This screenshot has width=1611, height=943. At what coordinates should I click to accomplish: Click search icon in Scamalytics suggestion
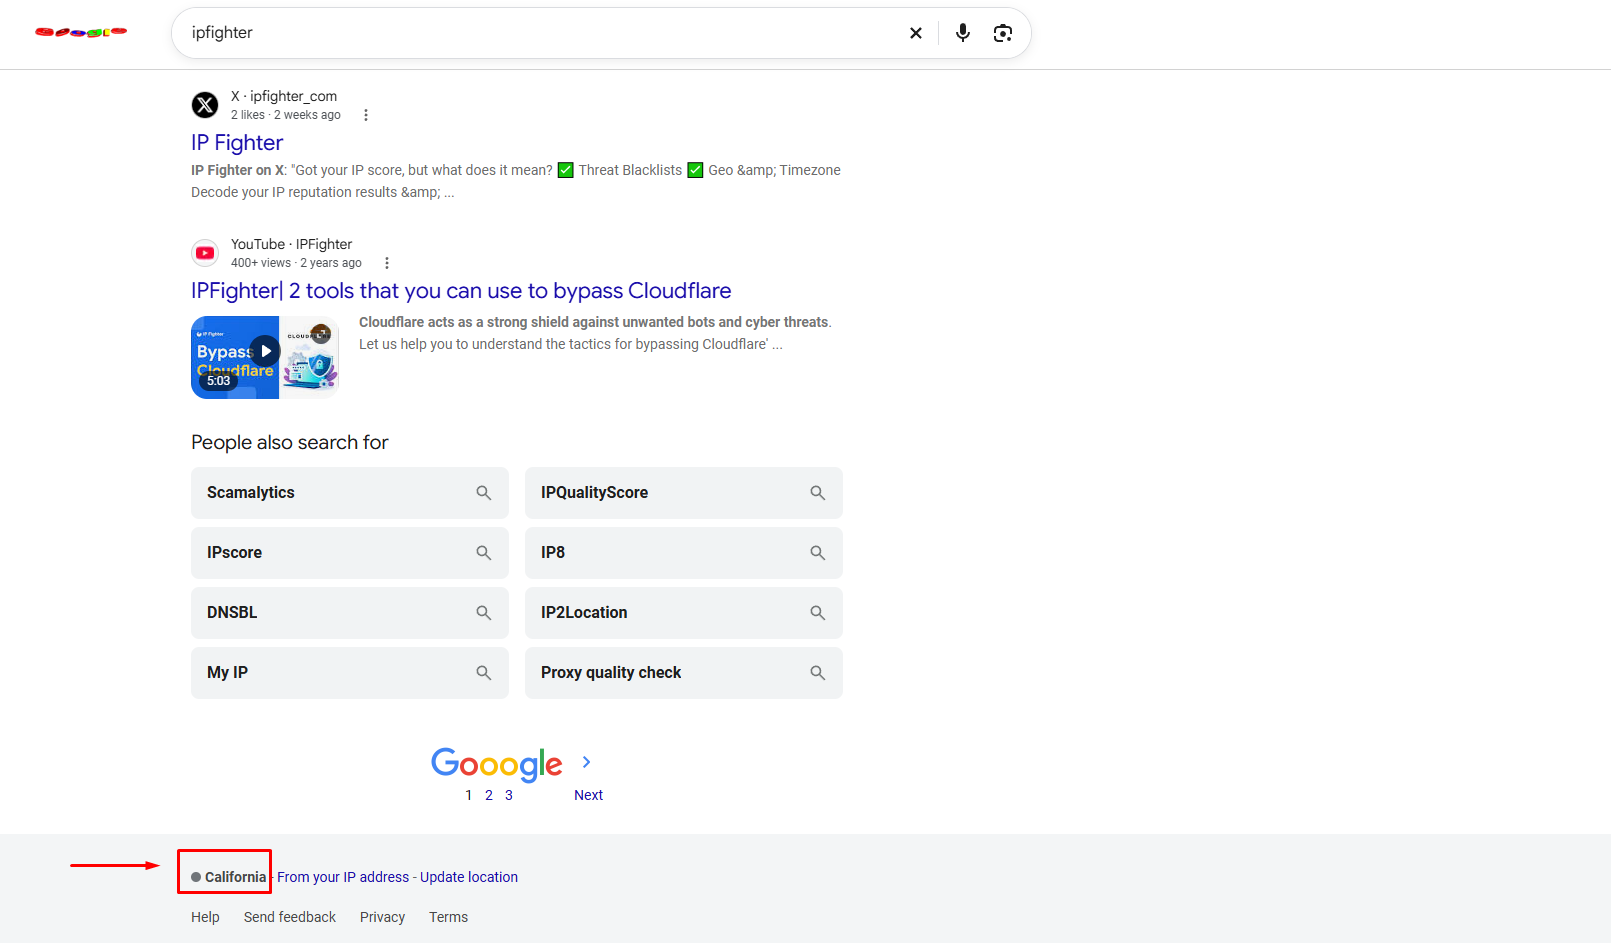coord(484,493)
